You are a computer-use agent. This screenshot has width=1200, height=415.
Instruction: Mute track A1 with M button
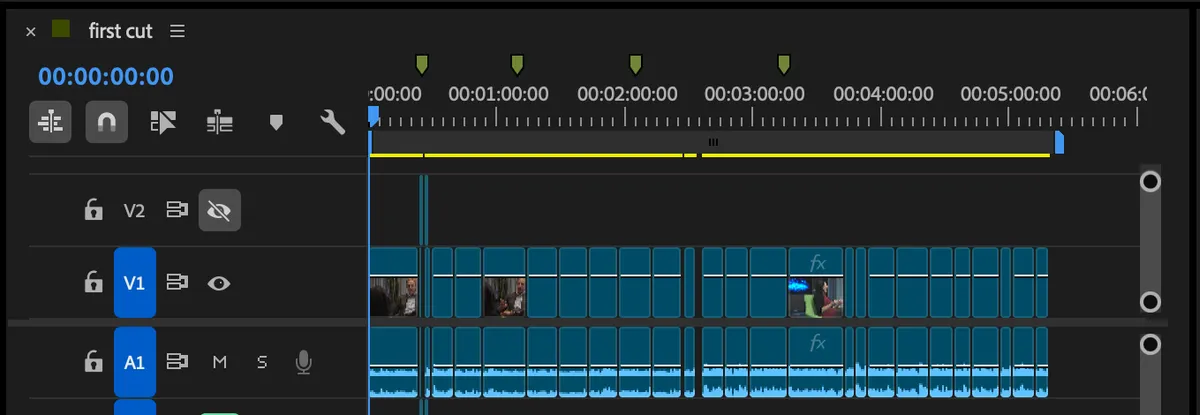219,362
